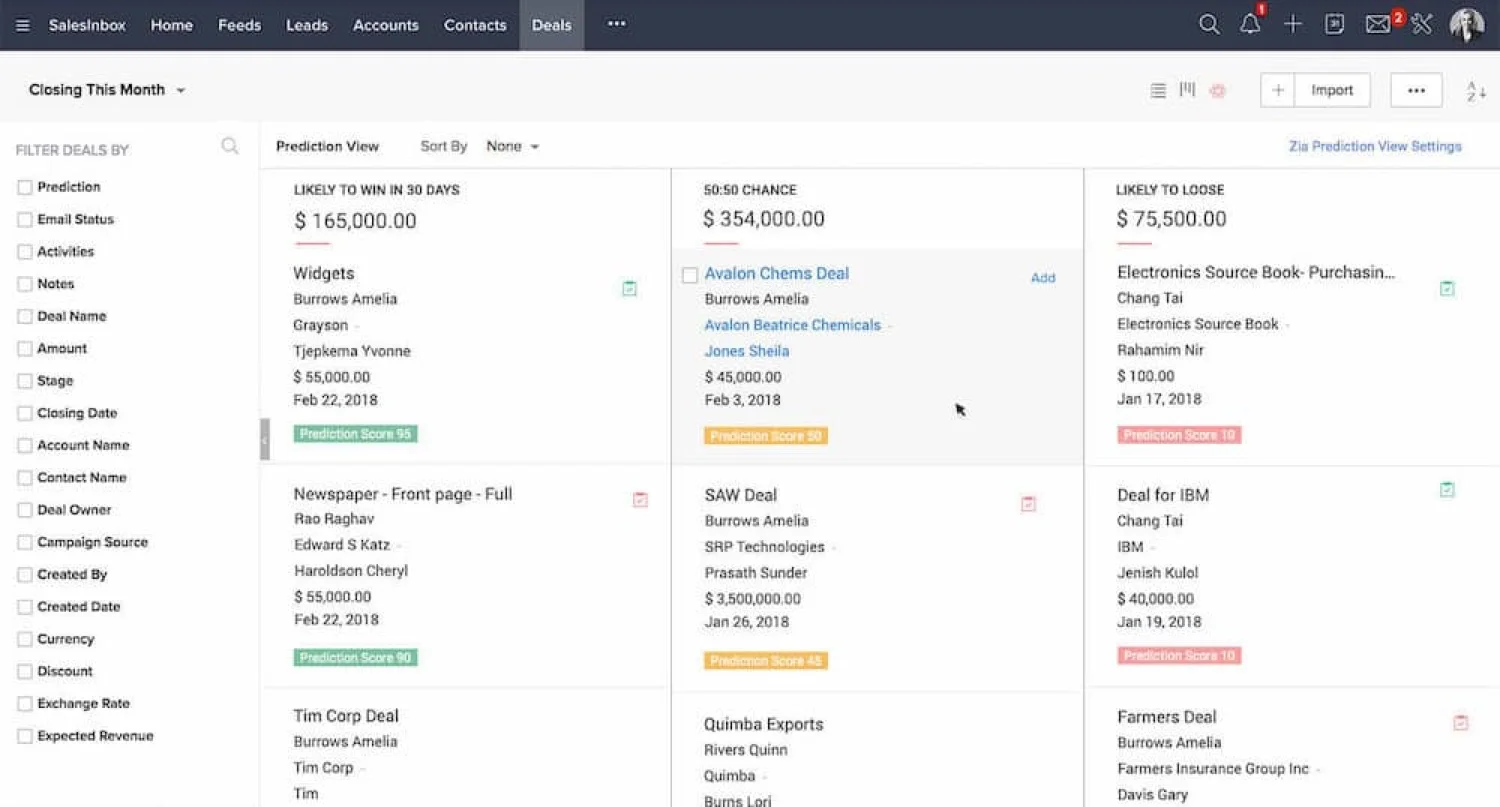Open the mail envelope icon
Viewport: 1500px width, 807px height.
[1378, 25]
